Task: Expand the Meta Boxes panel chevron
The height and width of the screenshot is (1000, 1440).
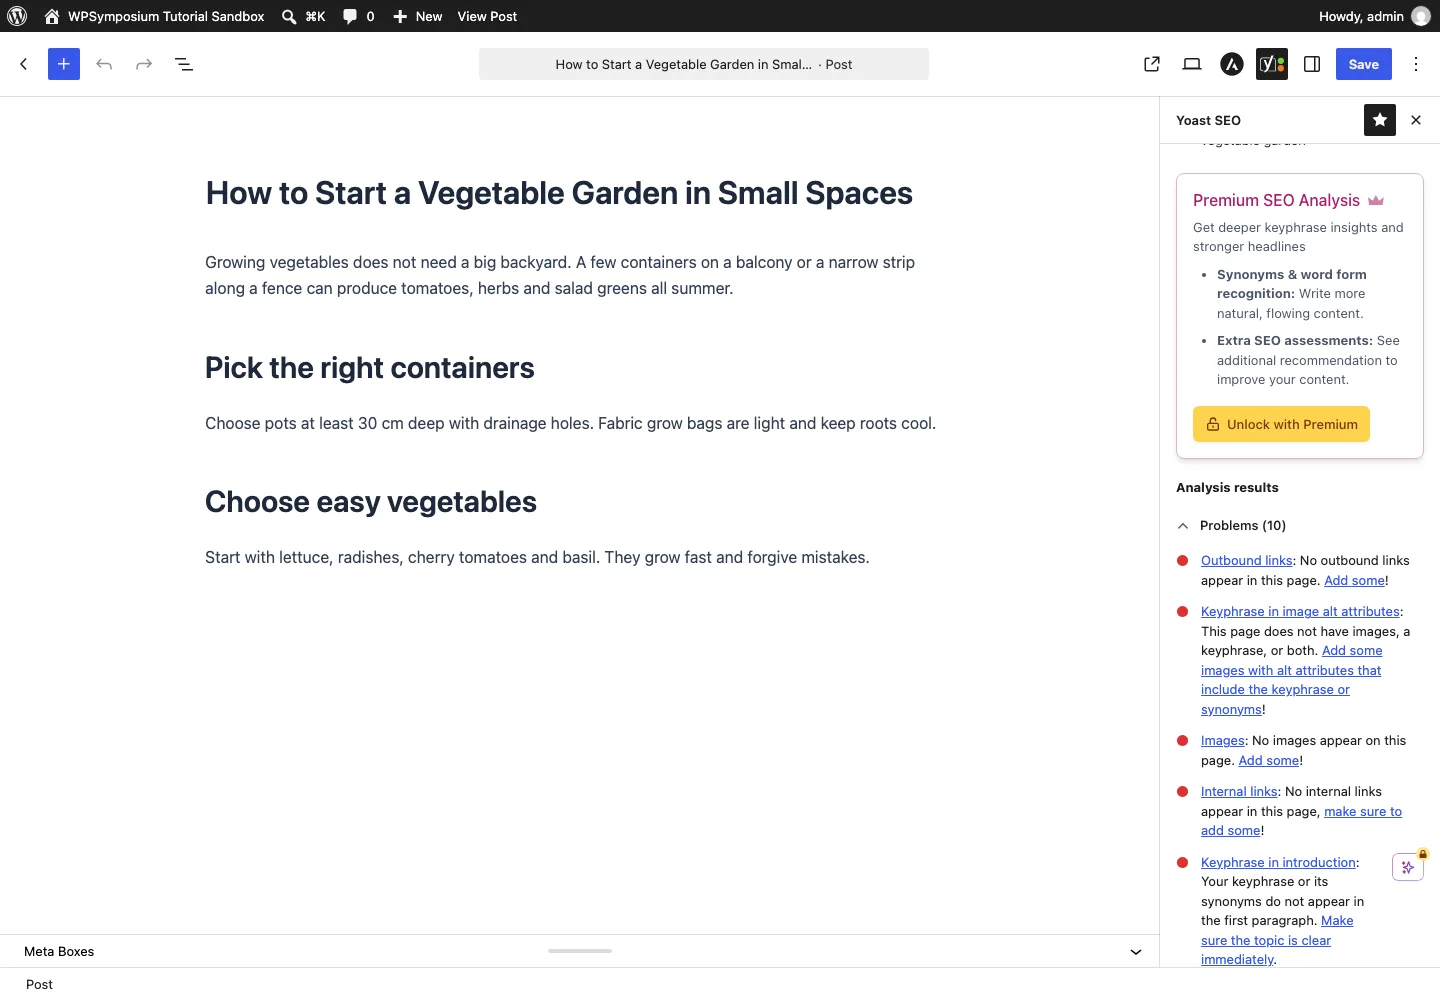Action: (x=1136, y=952)
